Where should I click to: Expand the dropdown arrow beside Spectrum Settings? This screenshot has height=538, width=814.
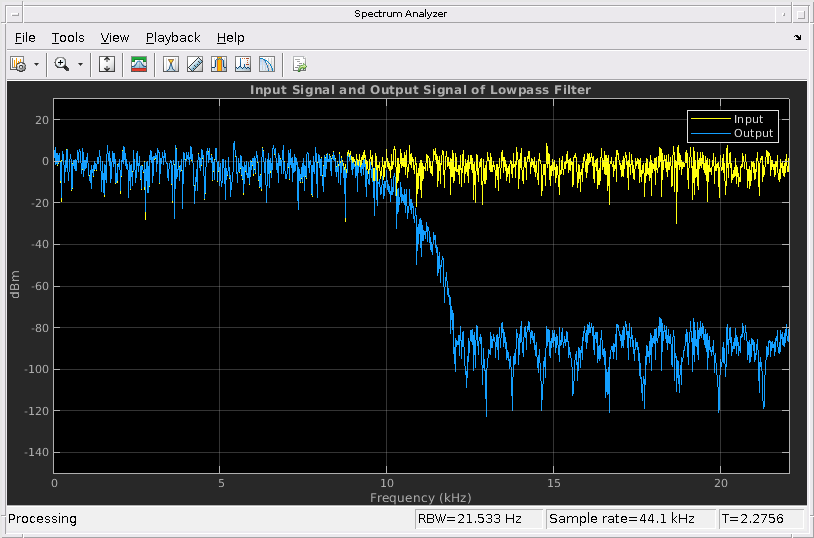(x=36, y=64)
